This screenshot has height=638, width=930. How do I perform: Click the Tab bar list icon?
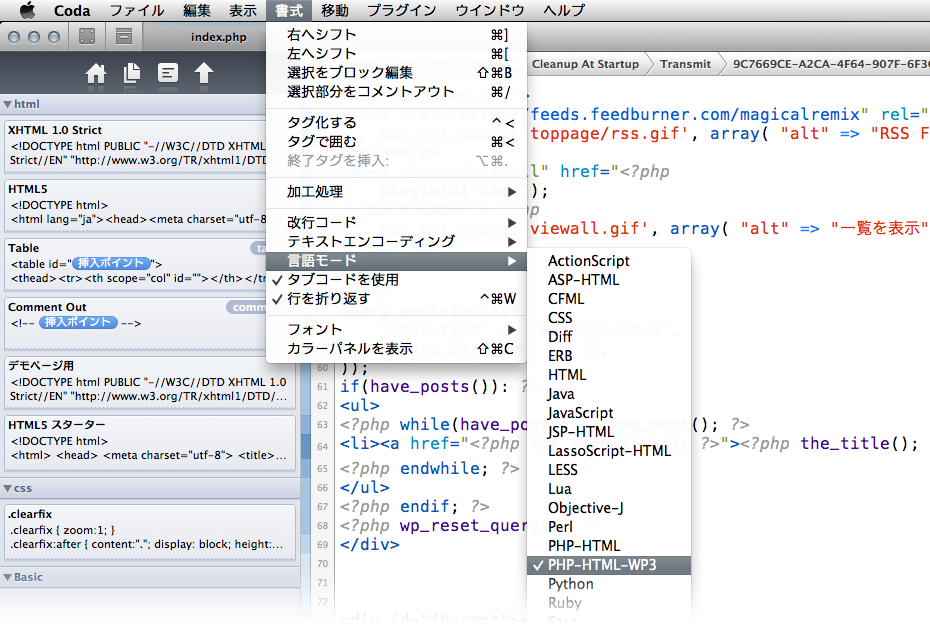coord(122,35)
